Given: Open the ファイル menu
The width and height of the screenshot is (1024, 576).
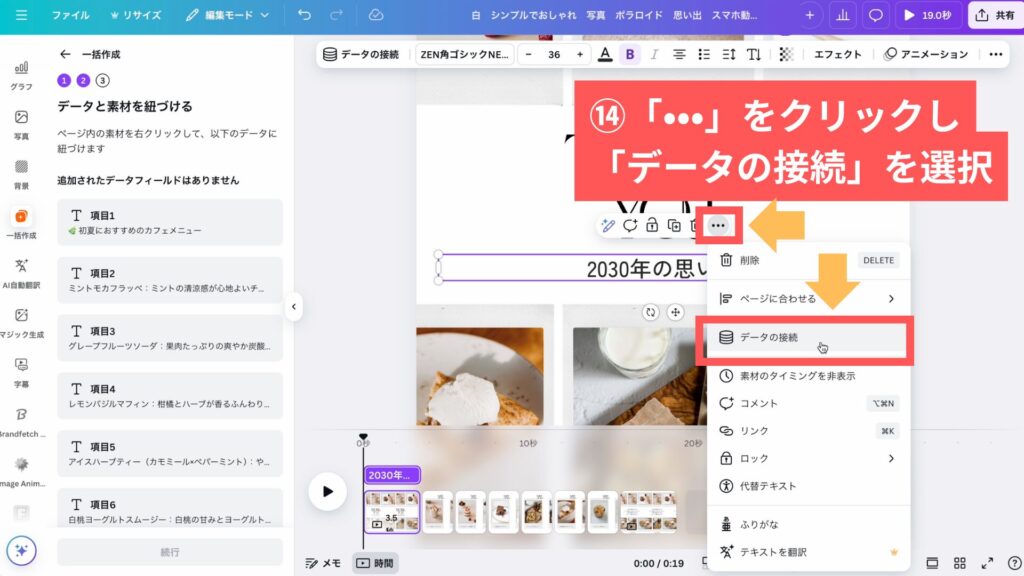Looking at the screenshot, I should [x=71, y=15].
